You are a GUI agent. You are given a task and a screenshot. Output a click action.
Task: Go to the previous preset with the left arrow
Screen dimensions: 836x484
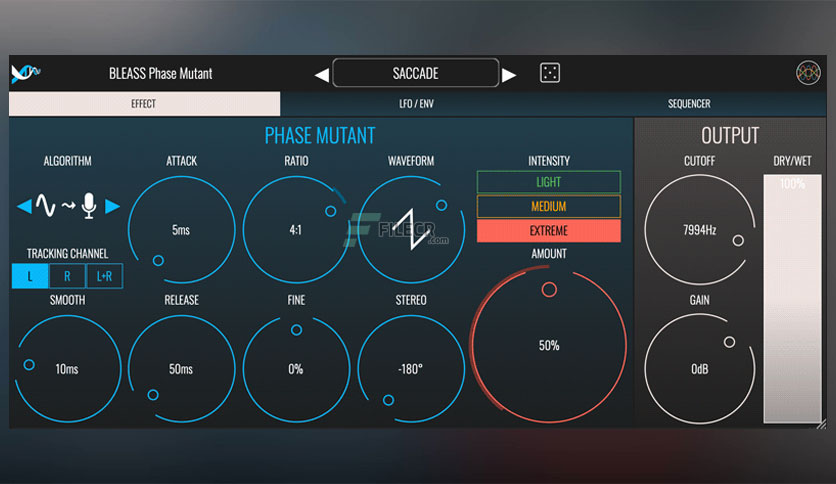pos(321,75)
